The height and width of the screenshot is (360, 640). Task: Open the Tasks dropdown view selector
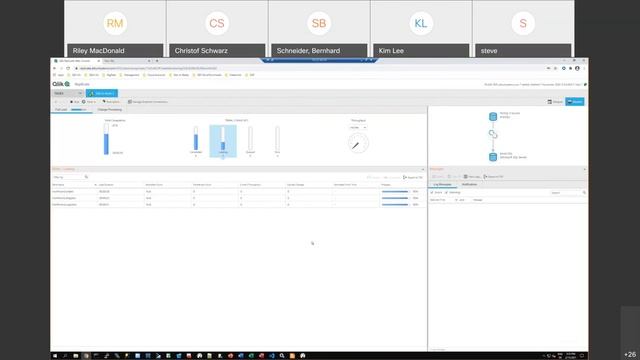pyautogui.click(x=68, y=93)
